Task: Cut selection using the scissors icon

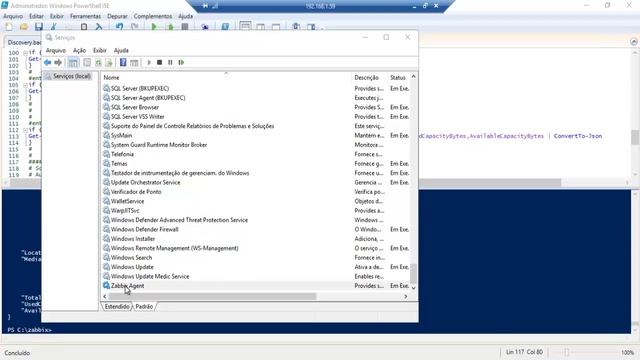Action: (x=53, y=27)
